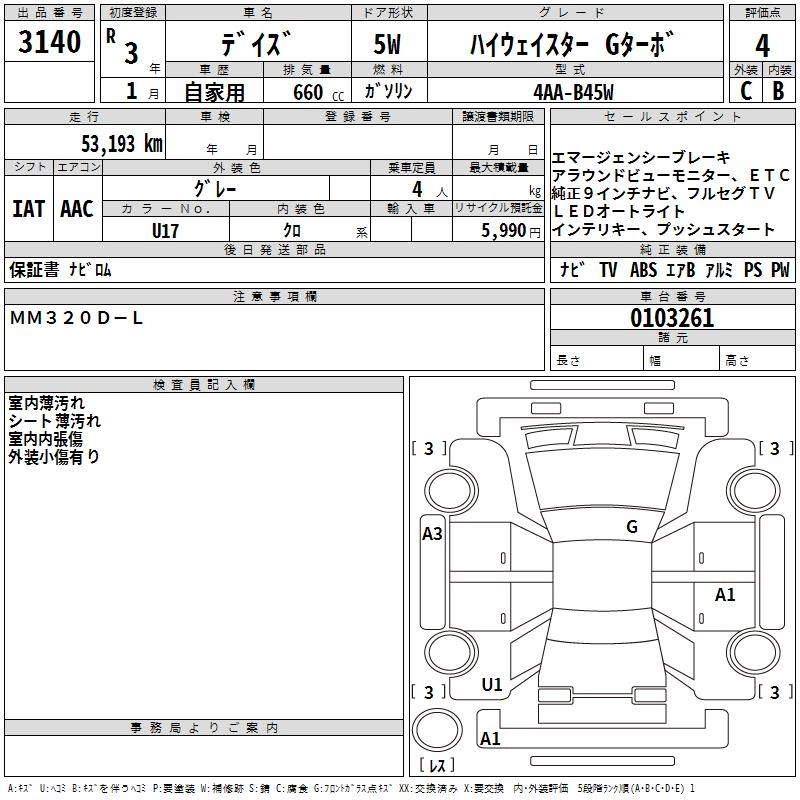
Task: Select fuel type ガソリン
Action: (388, 91)
